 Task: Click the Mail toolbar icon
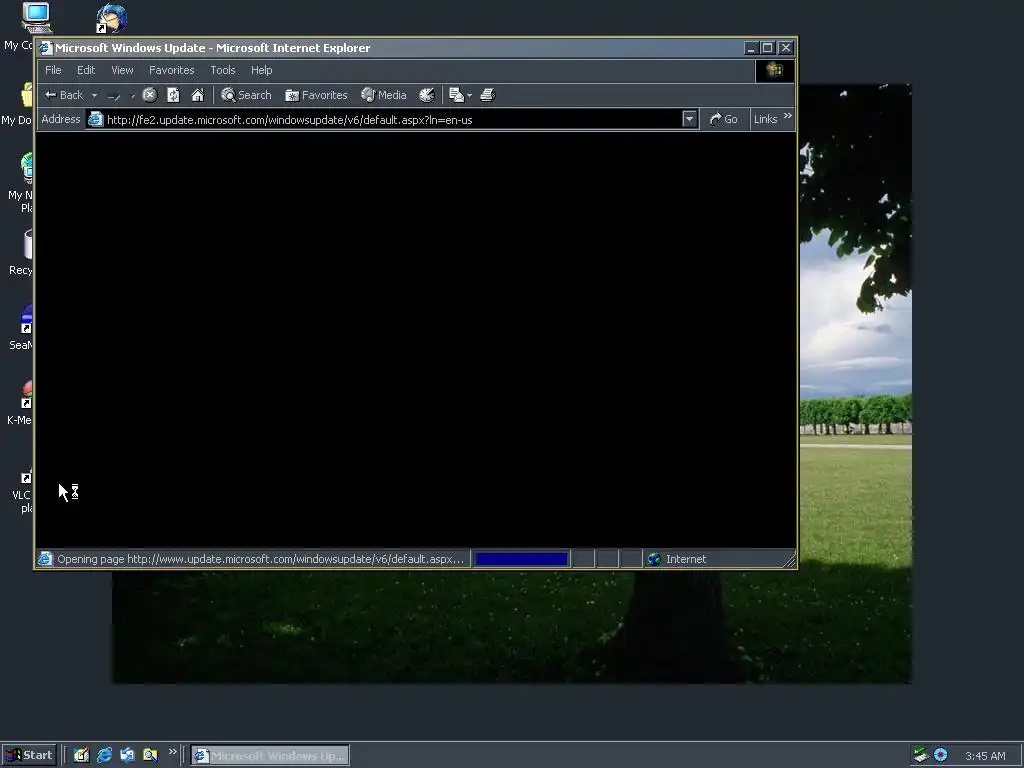coord(456,95)
